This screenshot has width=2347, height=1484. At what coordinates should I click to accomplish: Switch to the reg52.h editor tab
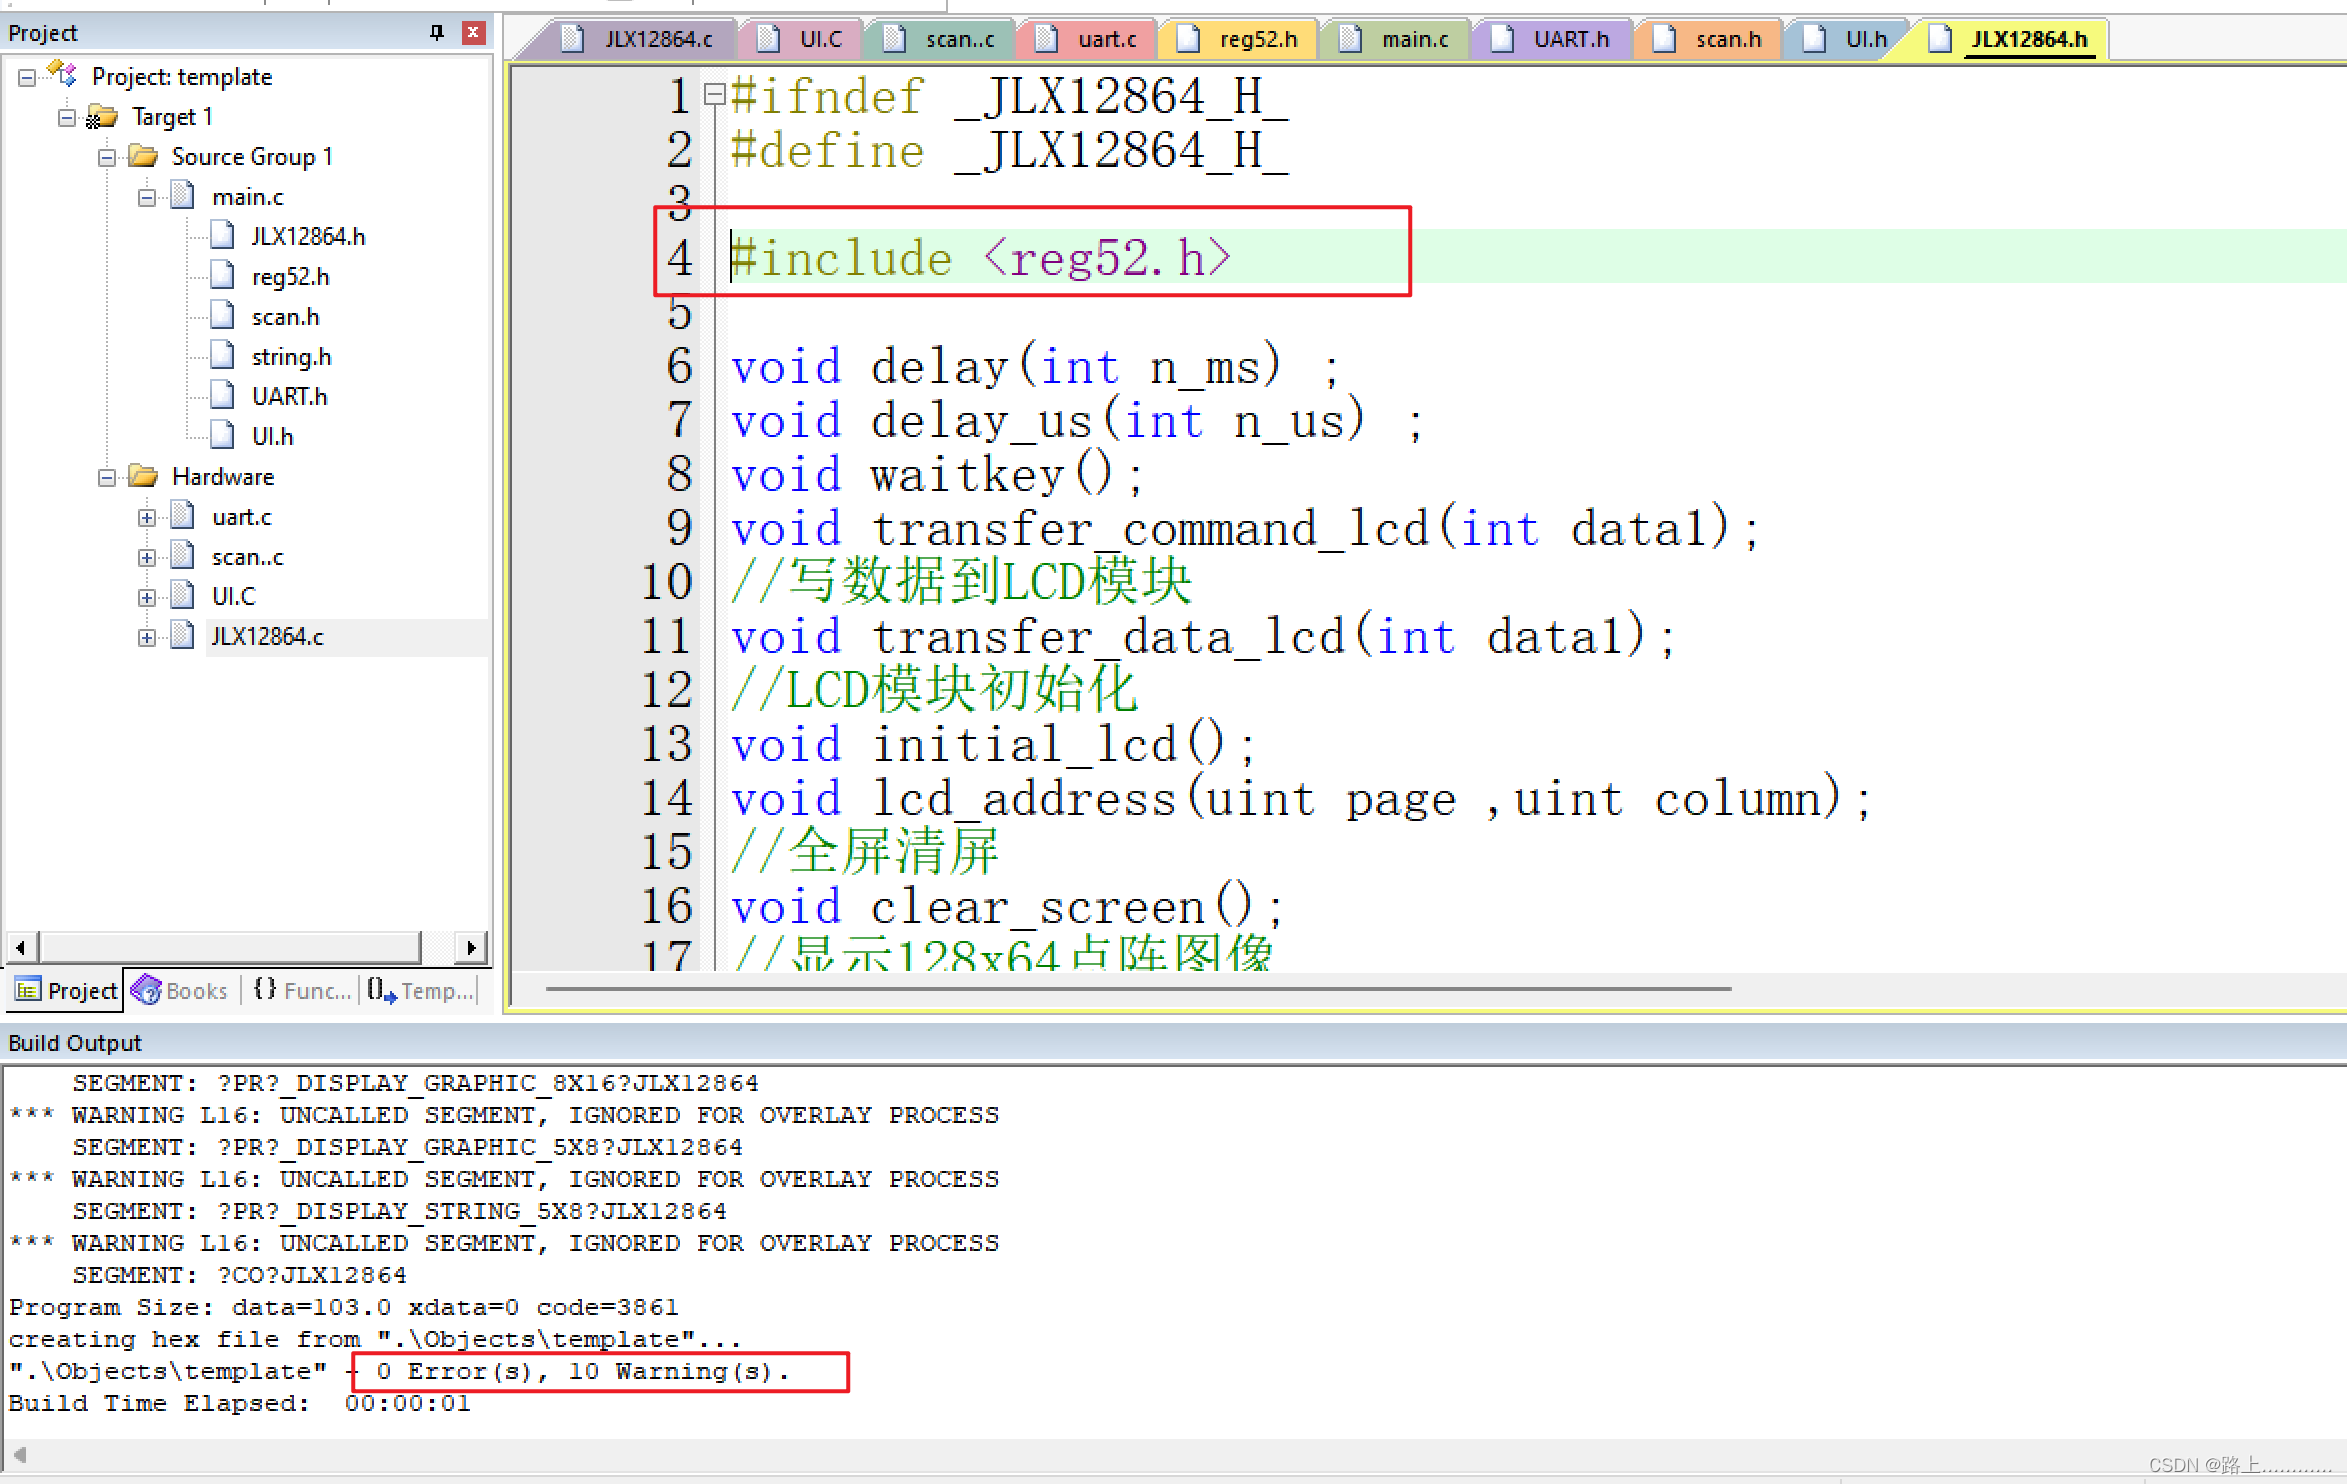[x=1257, y=39]
